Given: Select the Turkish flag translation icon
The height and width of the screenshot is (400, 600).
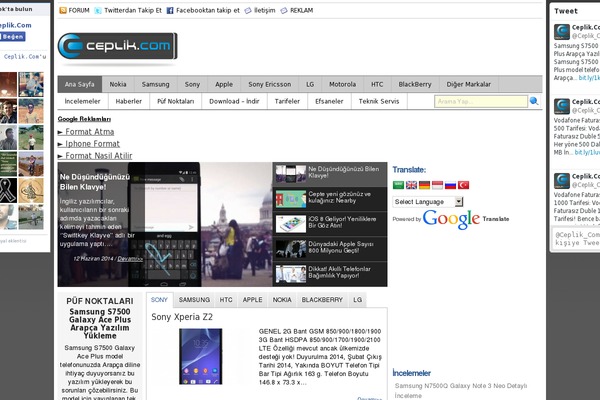Looking at the screenshot, I should point(463,185).
